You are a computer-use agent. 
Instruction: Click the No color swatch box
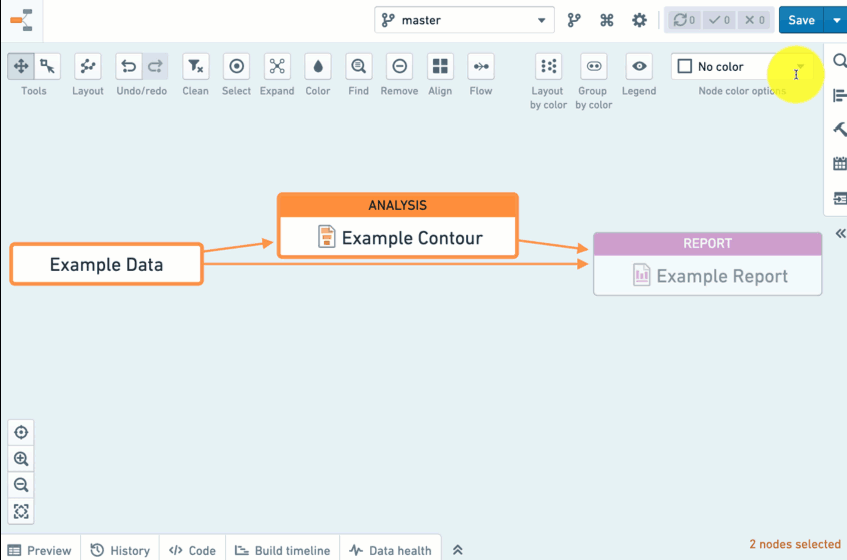(x=684, y=66)
